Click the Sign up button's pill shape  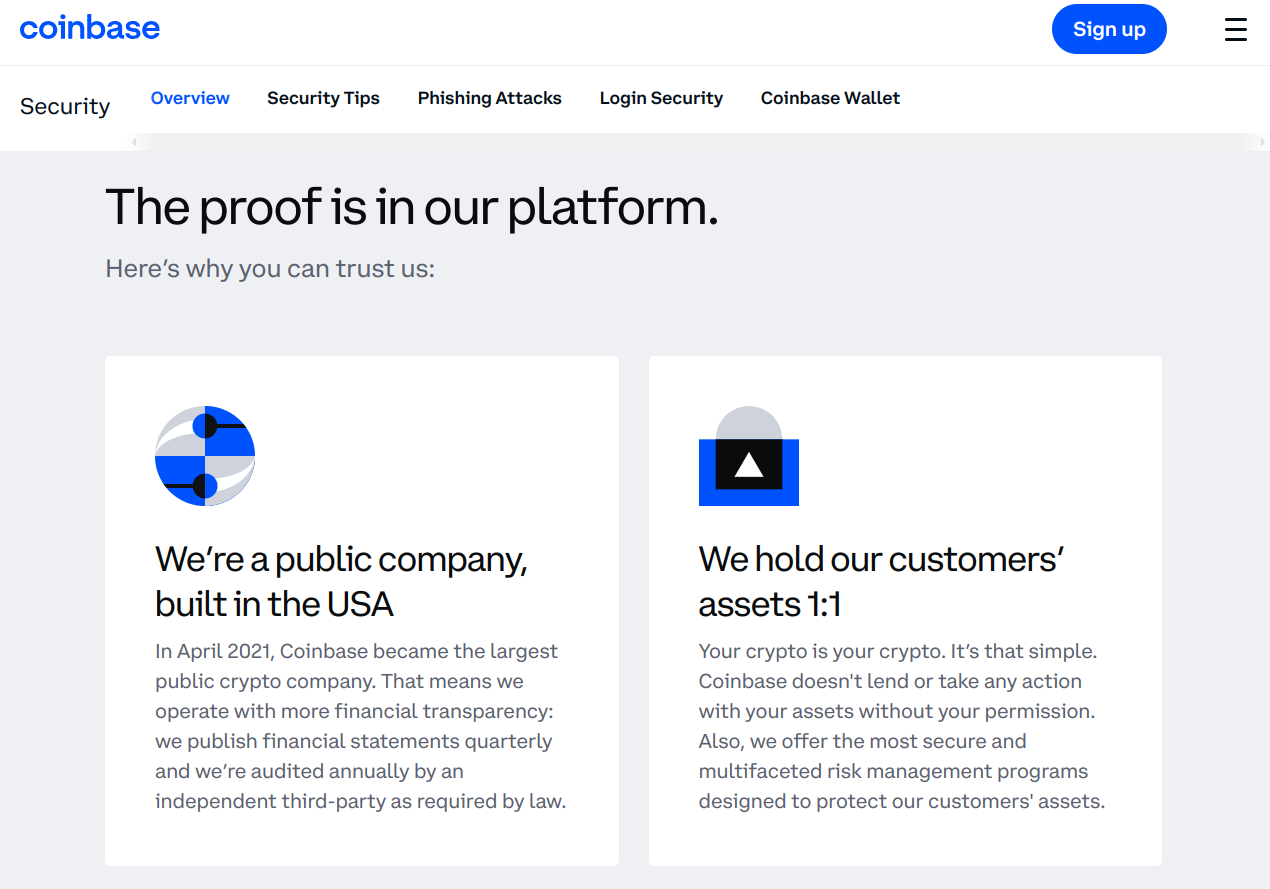tap(1109, 29)
